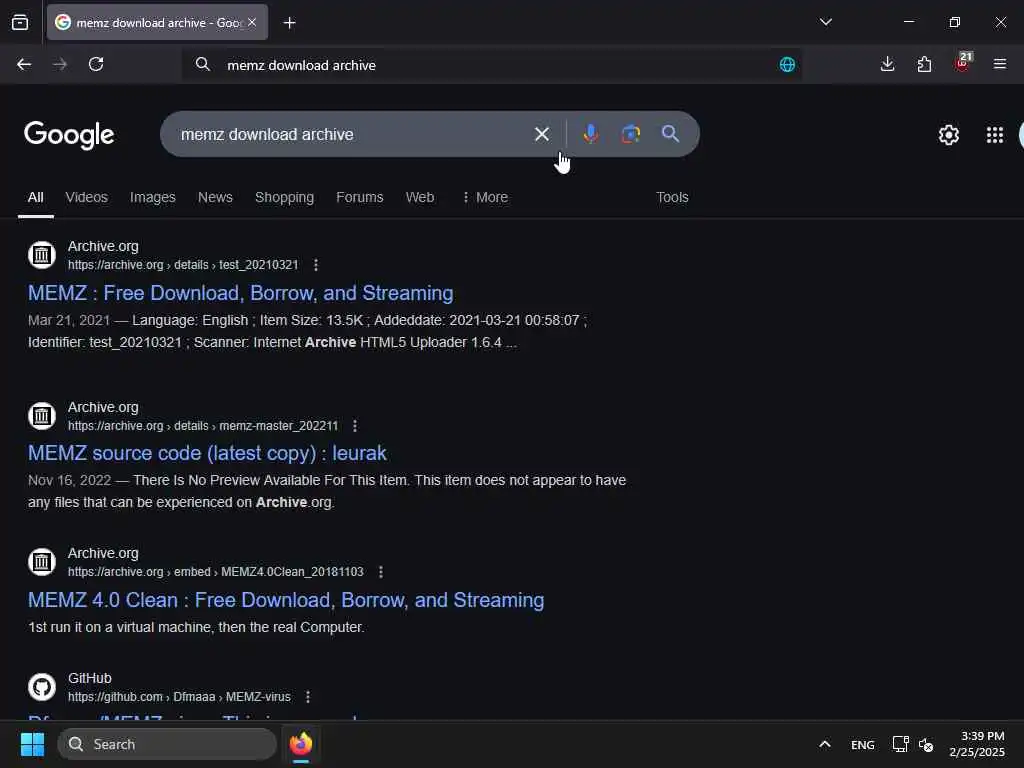Screen dimensions: 1024x768
Task: Click the archive.org details test_20210321 URL
Action: (x=183, y=265)
